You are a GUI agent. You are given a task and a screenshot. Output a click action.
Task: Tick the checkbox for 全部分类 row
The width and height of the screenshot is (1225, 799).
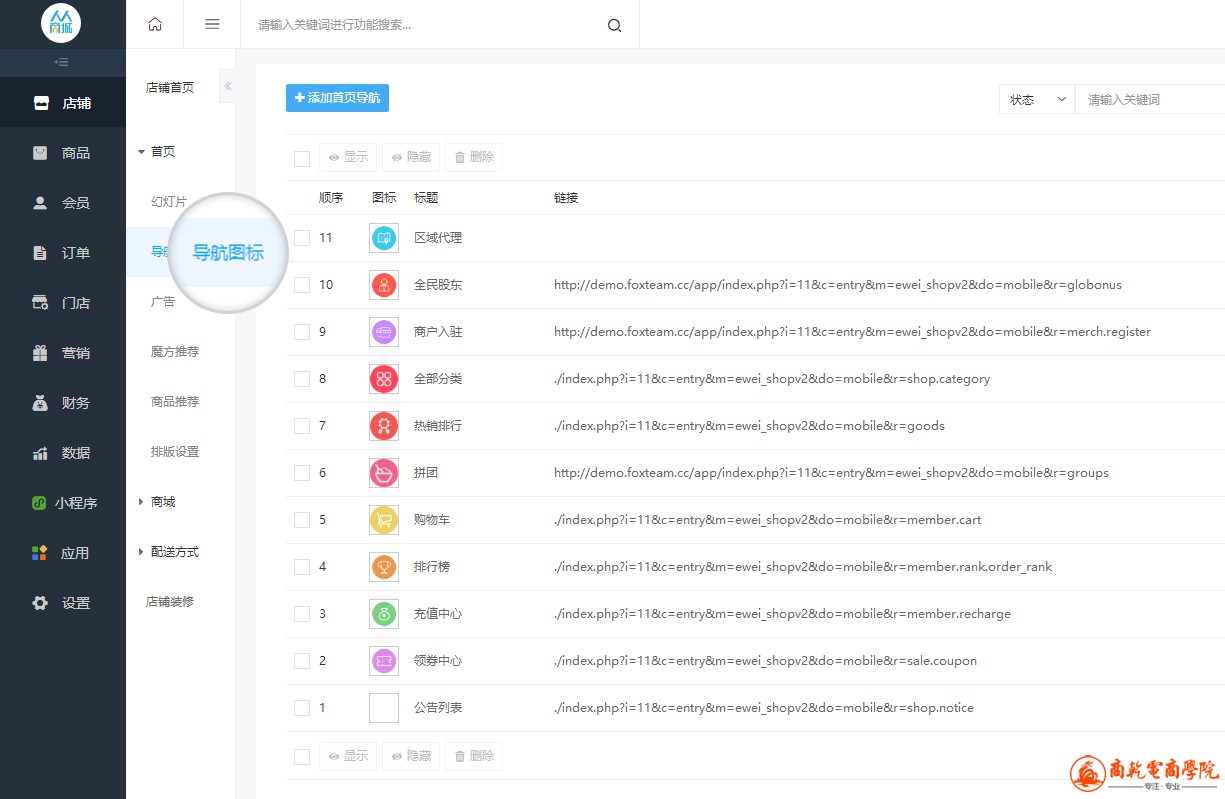click(x=302, y=379)
